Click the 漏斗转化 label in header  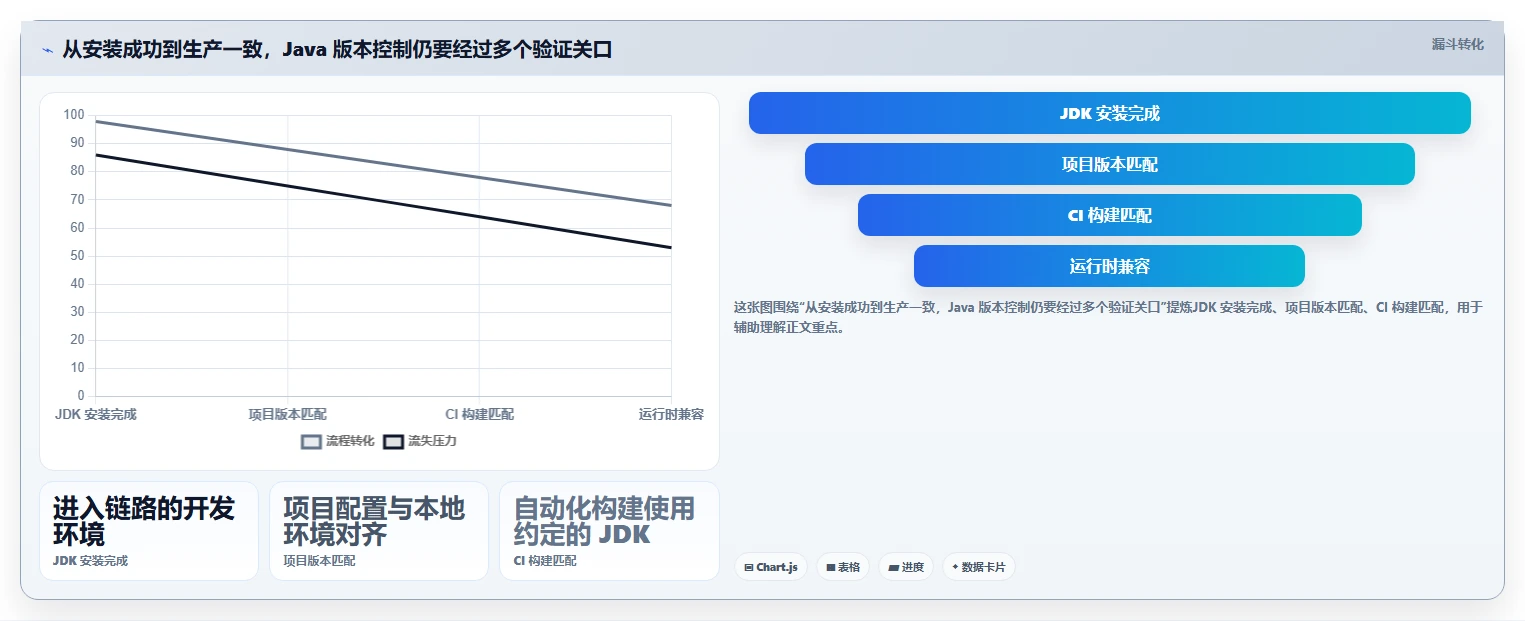point(1457,44)
